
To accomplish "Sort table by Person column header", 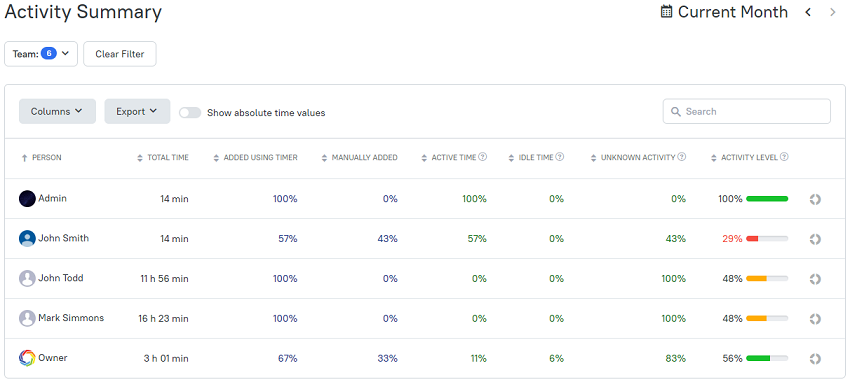I will pyautogui.click(x=41, y=158).
